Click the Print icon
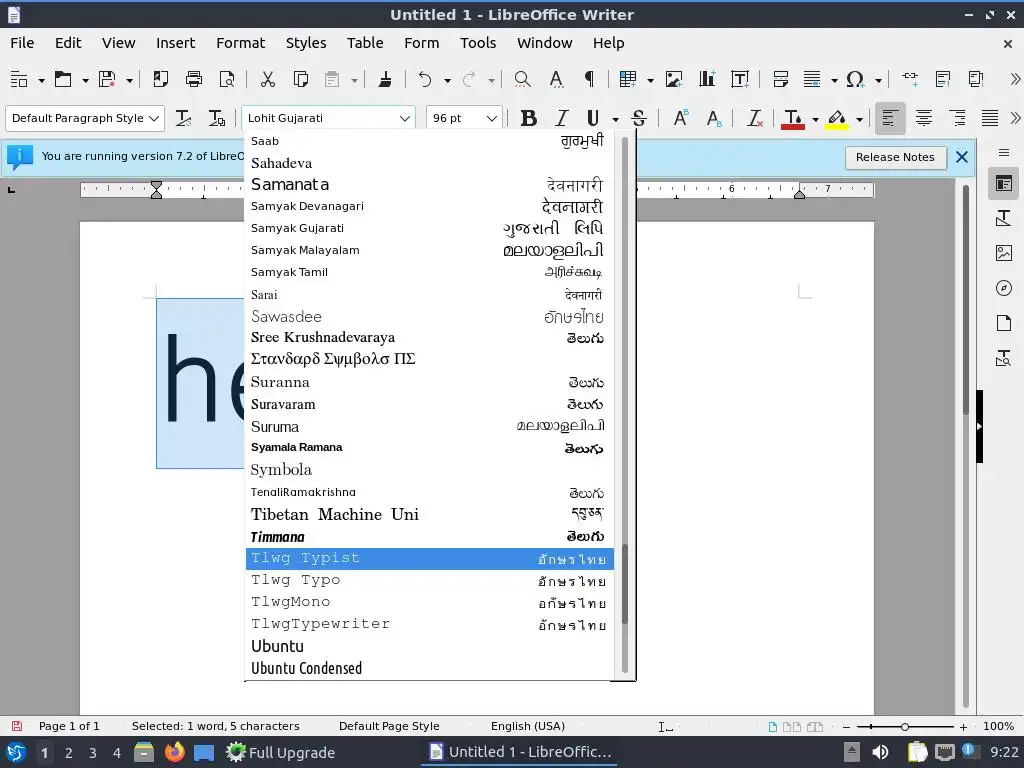1024x768 pixels. [194, 79]
